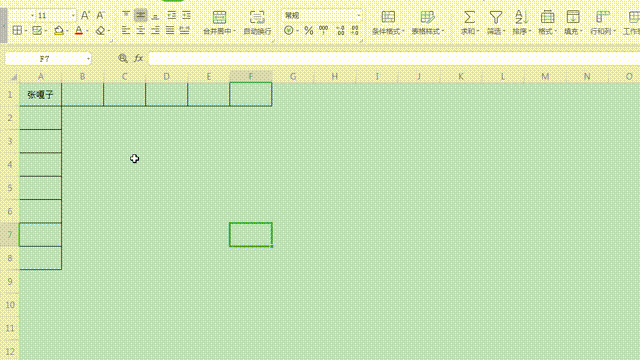640x360 pixels.
Task: Select bordered cell F1
Action: point(251,95)
